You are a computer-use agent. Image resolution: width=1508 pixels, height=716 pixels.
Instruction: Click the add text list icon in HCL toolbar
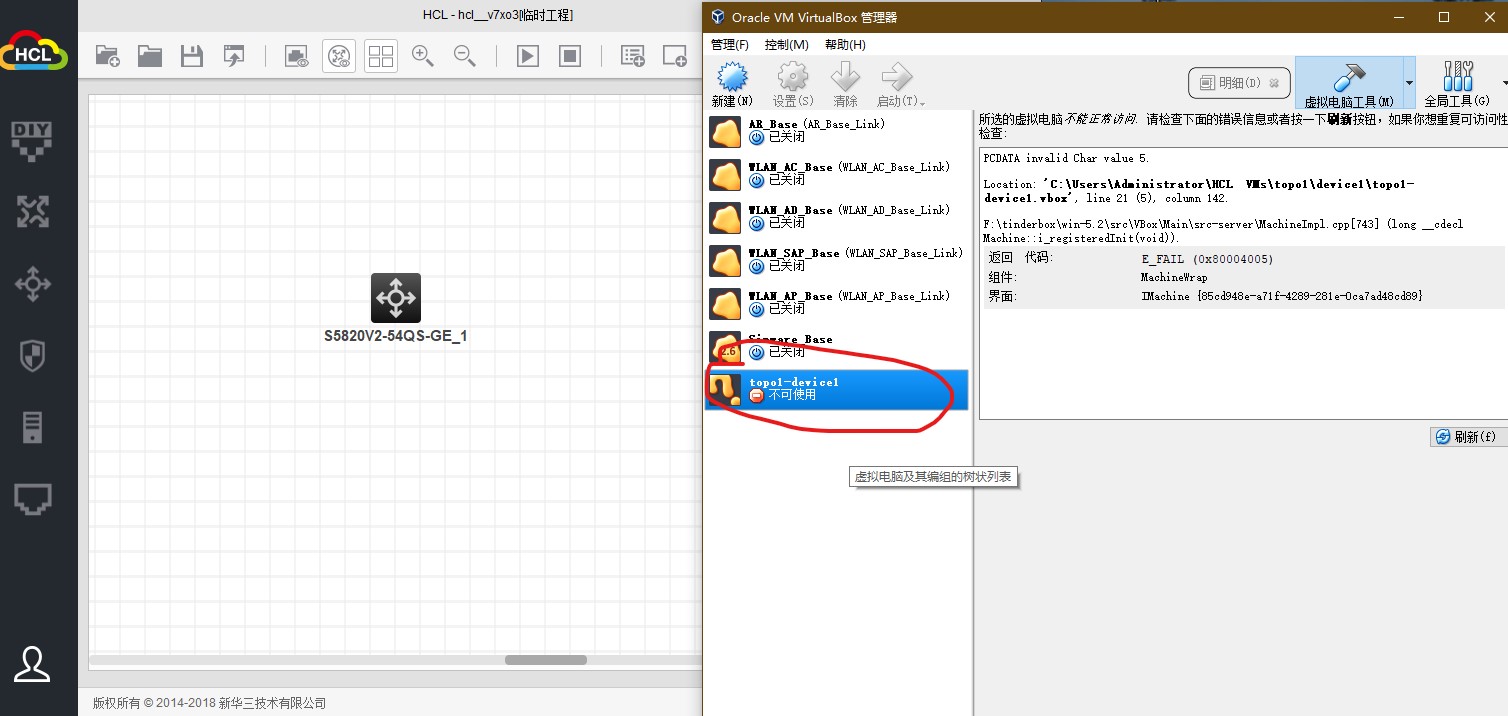[633, 56]
